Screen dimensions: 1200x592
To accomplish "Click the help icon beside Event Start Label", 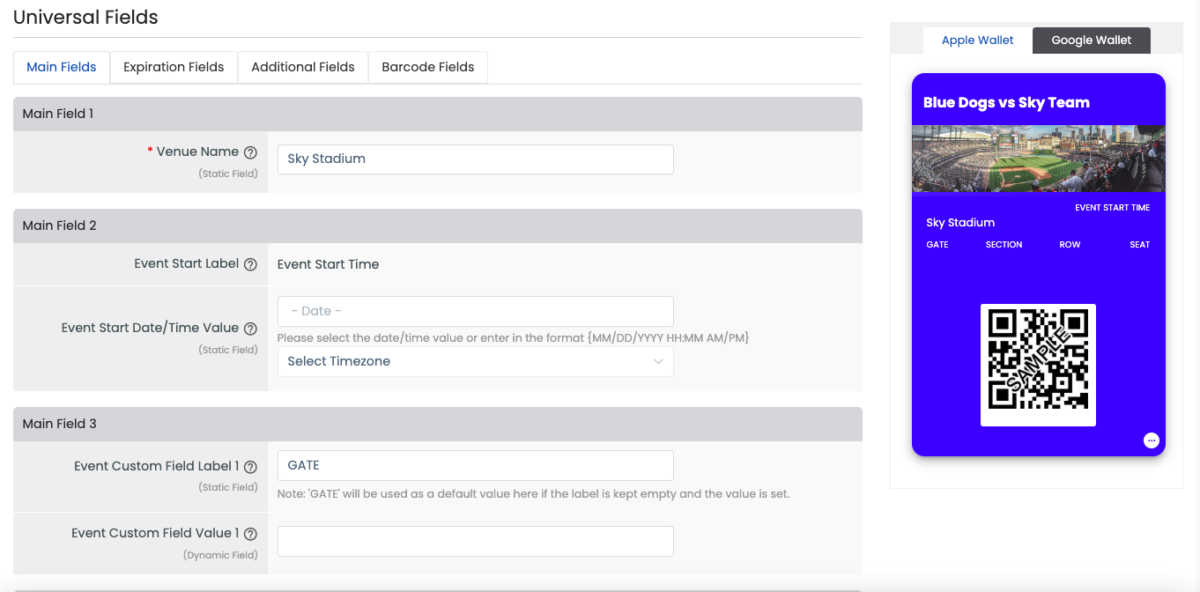I will 251,263.
